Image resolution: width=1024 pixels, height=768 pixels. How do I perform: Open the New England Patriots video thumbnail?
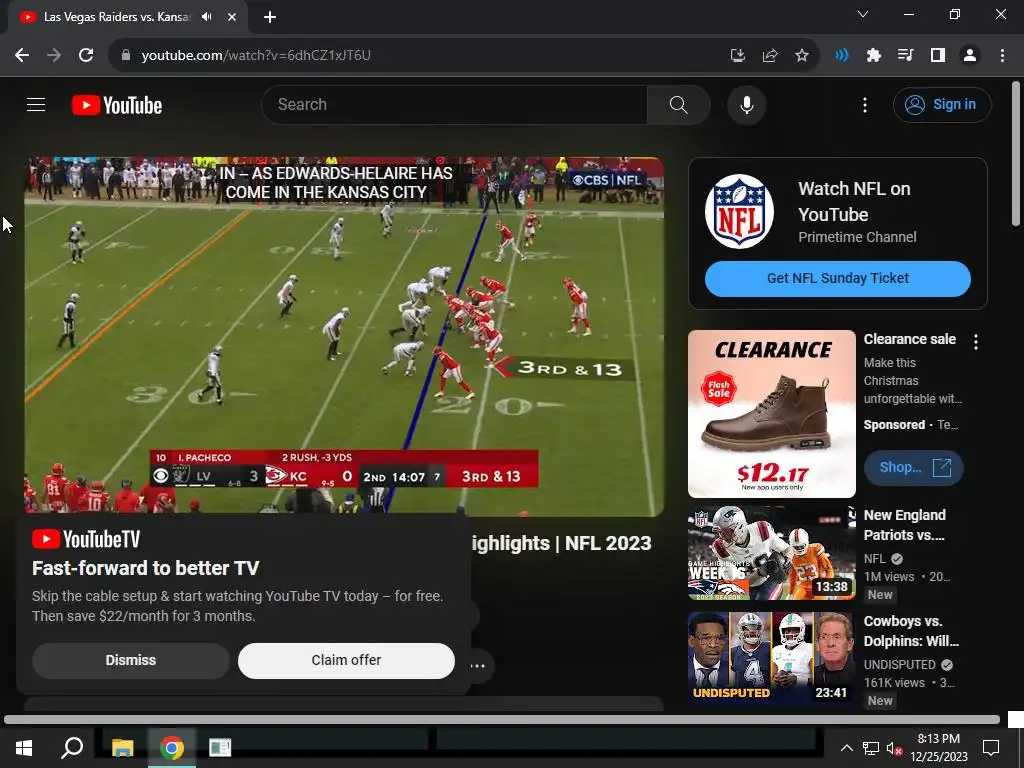coord(771,552)
